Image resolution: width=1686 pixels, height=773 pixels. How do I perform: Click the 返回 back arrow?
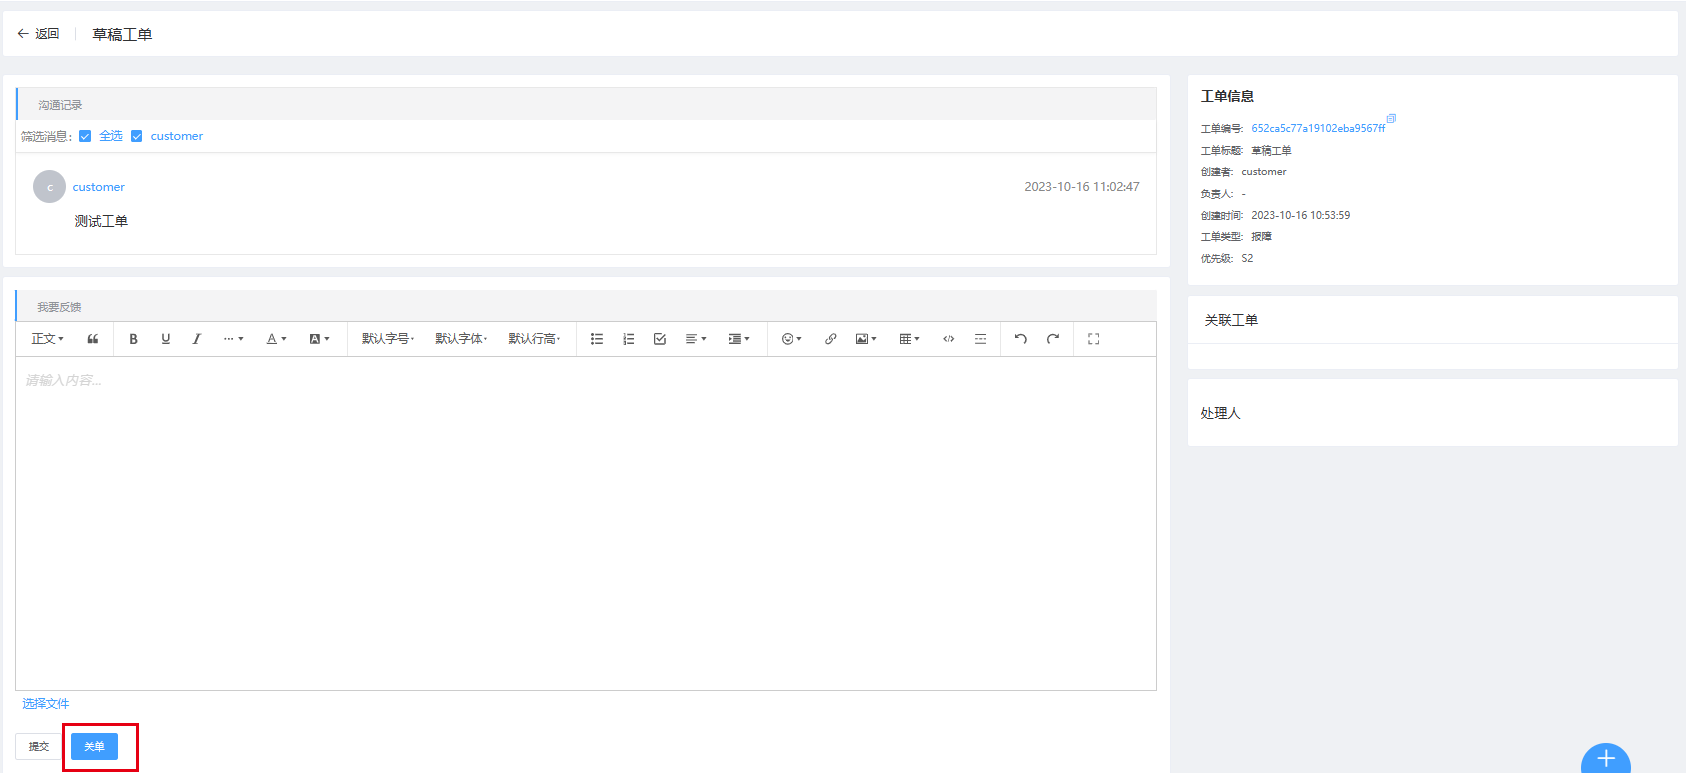(x=23, y=34)
